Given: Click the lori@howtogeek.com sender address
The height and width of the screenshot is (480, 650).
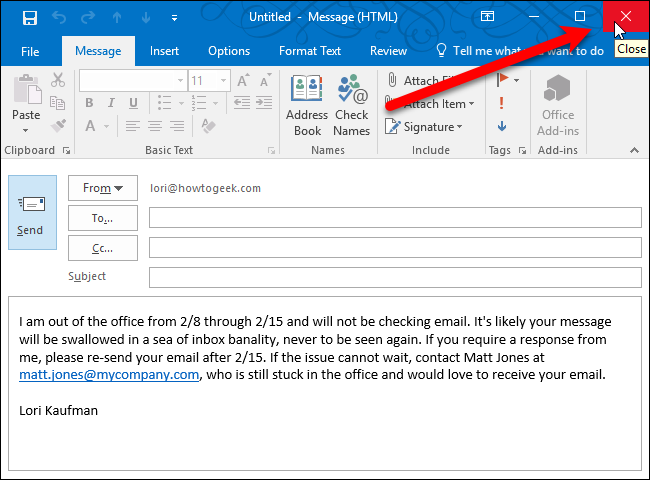Looking at the screenshot, I should (205, 188).
